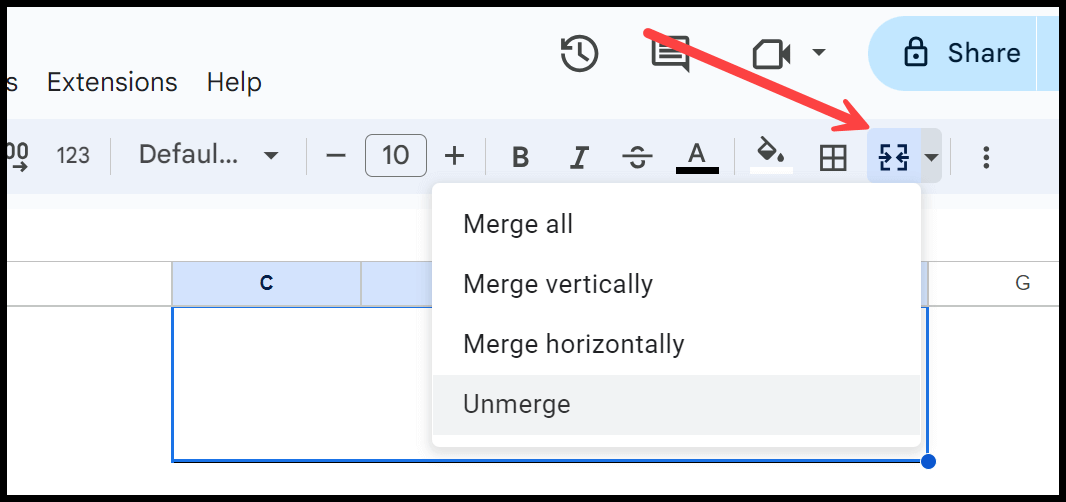The height and width of the screenshot is (502, 1066).
Task: Open the text color A icon
Action: 697,157
